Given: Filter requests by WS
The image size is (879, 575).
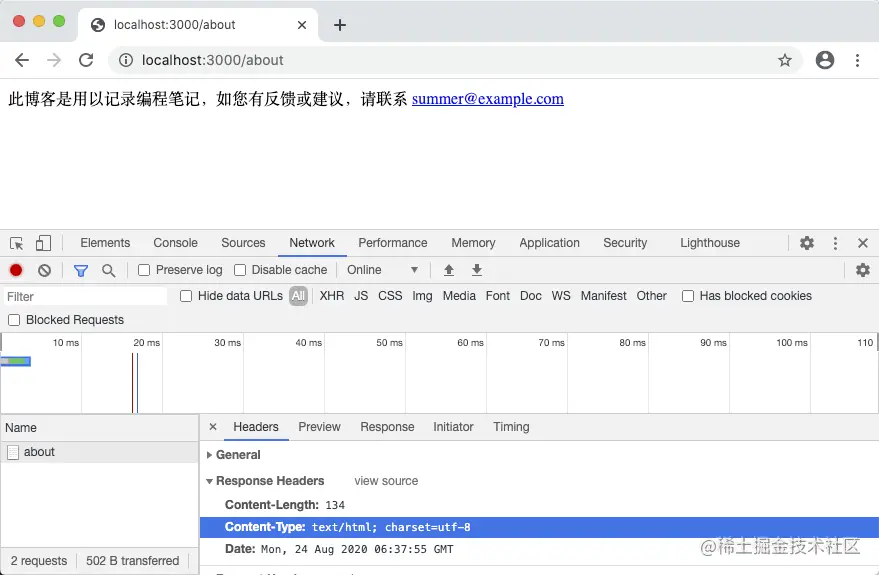Looking at the screenshot, I should point(561,296).
